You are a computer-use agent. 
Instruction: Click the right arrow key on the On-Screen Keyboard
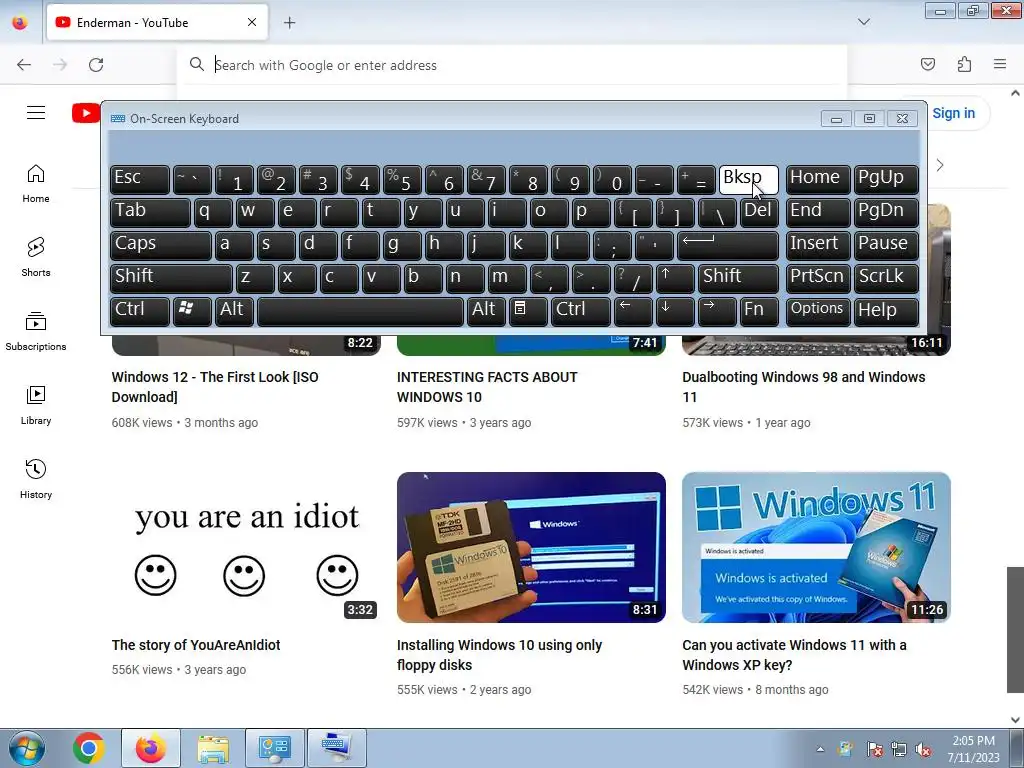(717, 312)
